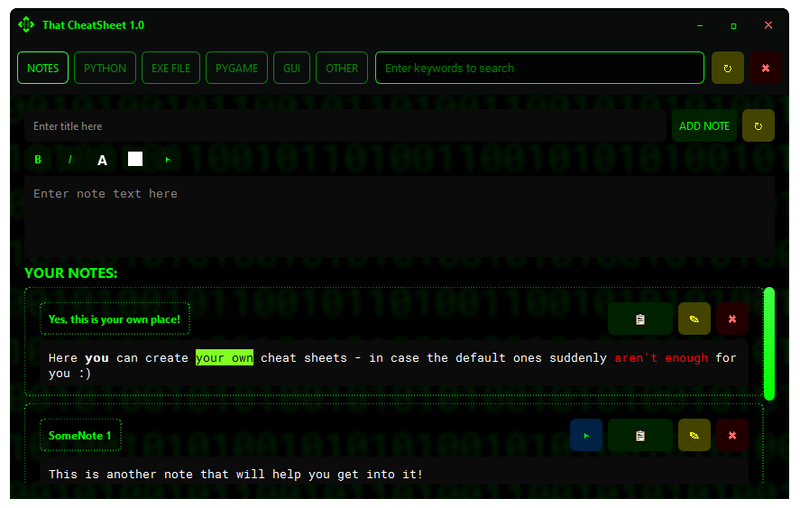
Task: Edit SomeNote 1 with pencil icon
Action: coord(694,435)
